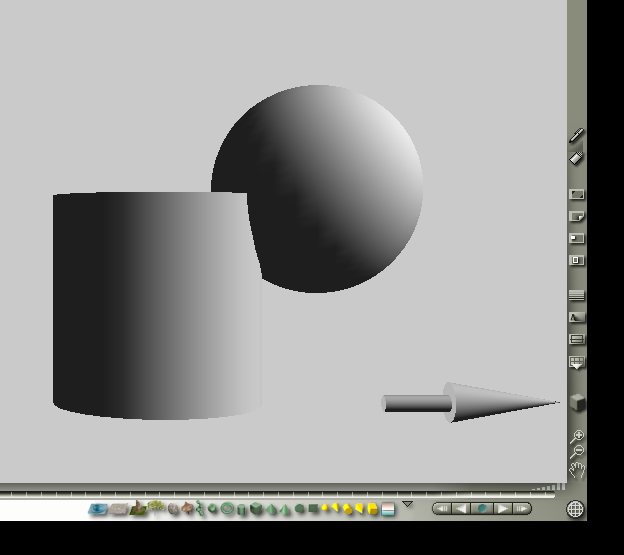The image size is (624, 555).
Task: Create a green cube primitive
Action: coord(256,508)
